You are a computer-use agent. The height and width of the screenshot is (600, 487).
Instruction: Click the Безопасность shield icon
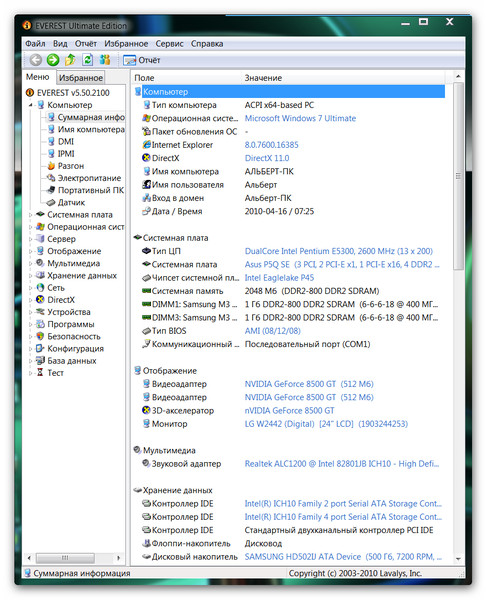(x=40, y=336)
